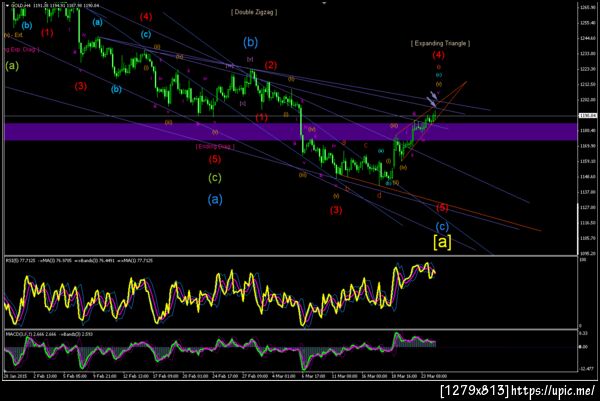Click the 1148.60 price scale label
This screenshot has height=401, width=600.
click(589, 176)
